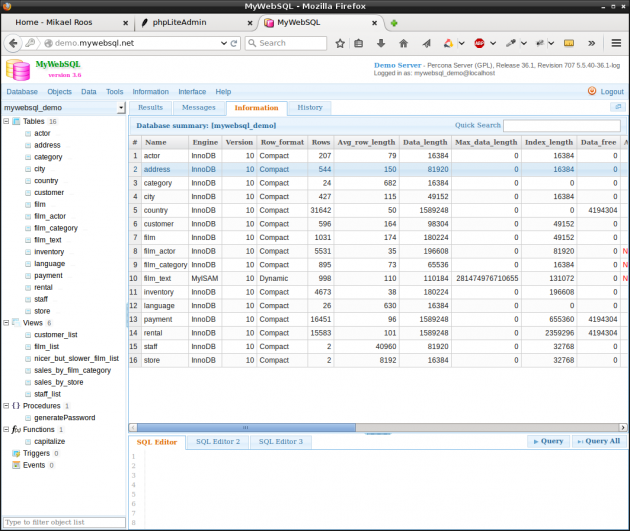Click the Adblock Plus ABP icon

point(479,43)
